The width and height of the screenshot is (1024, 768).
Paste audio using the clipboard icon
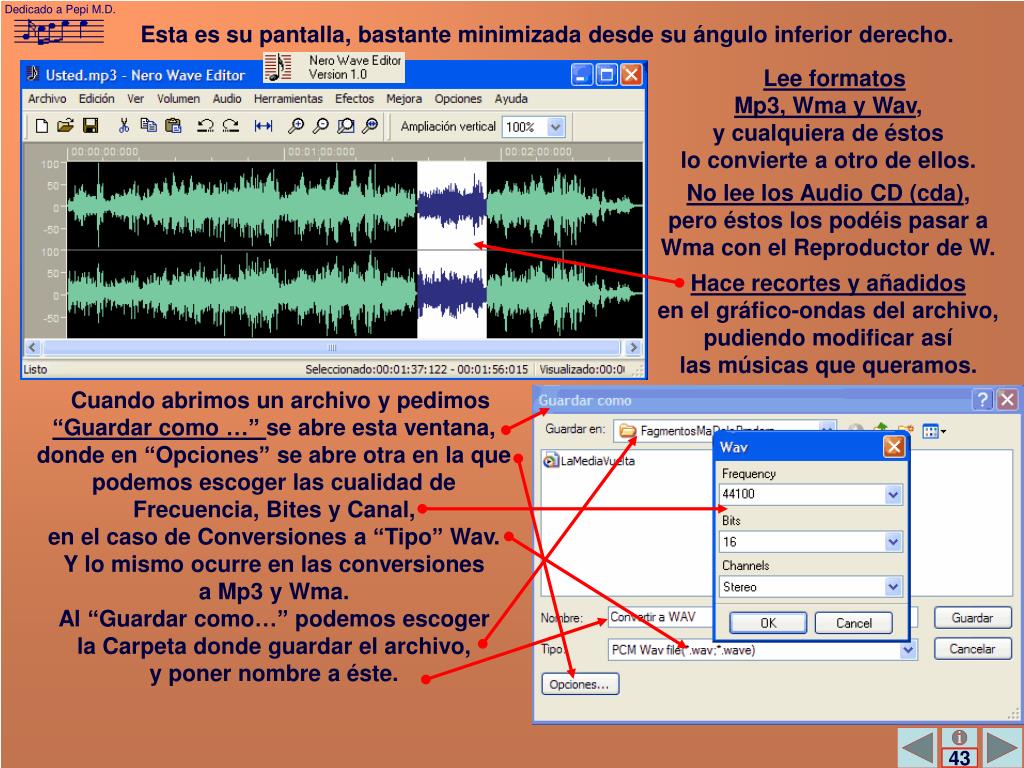point(173,126)
